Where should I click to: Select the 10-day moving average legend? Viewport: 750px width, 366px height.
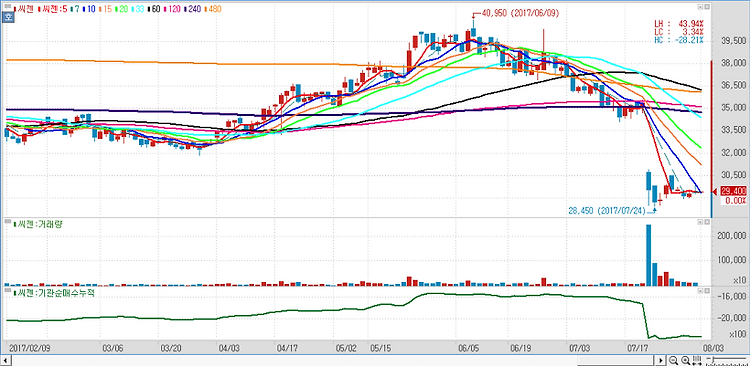(x=90, y=9)
